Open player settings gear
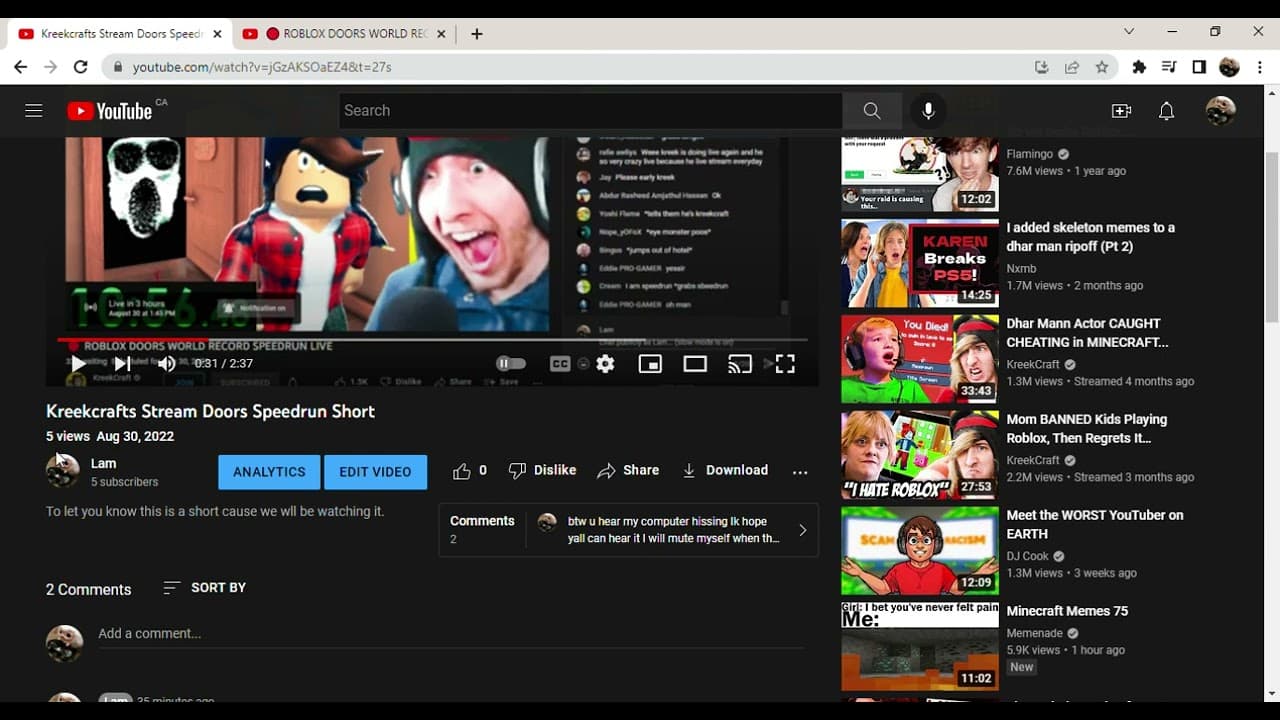Image resolution: width=1280 pixels, height=720 pixels. pyautogui.click(x=605, y=364)
